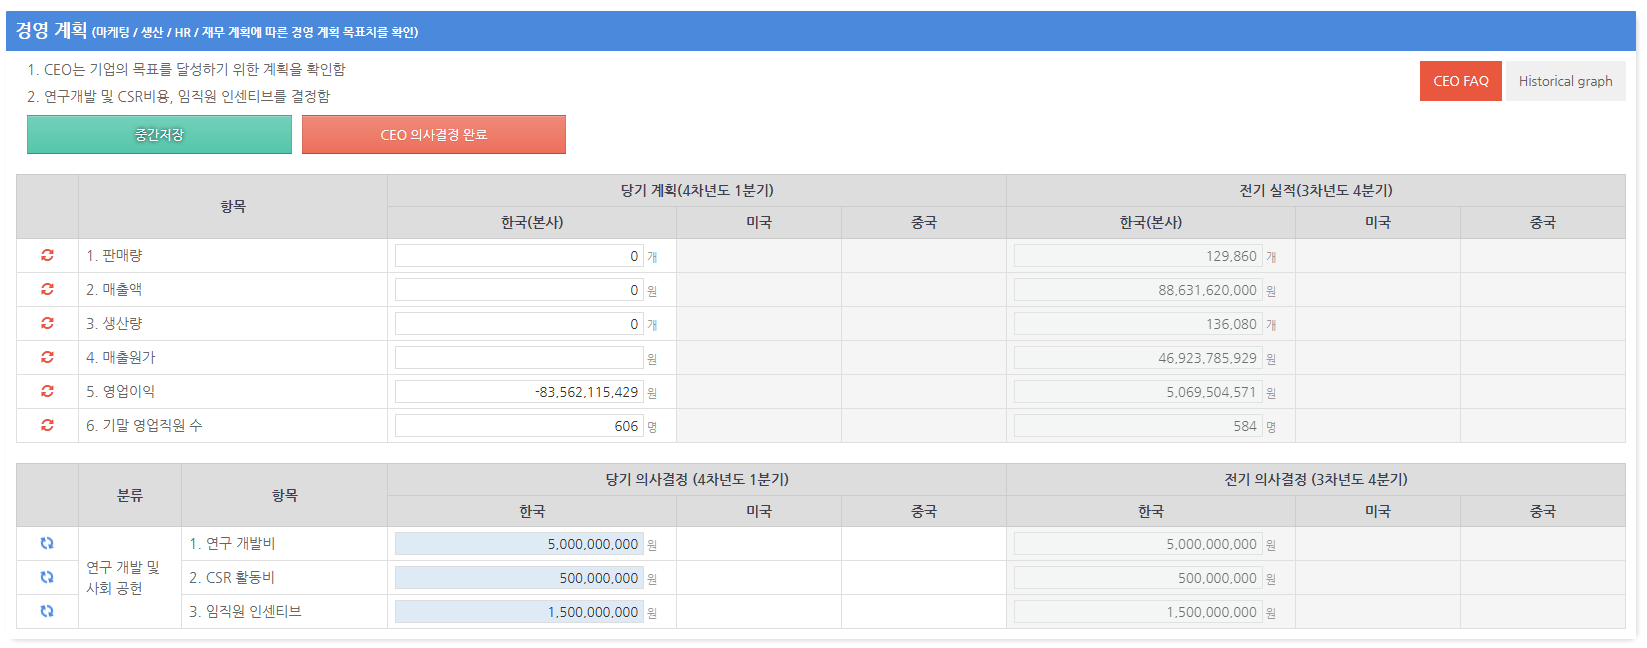The height and width of the screenshot is (648, 1647).
Task: Click the CEO 의사결정 완료 button
Action: [433, 135]
